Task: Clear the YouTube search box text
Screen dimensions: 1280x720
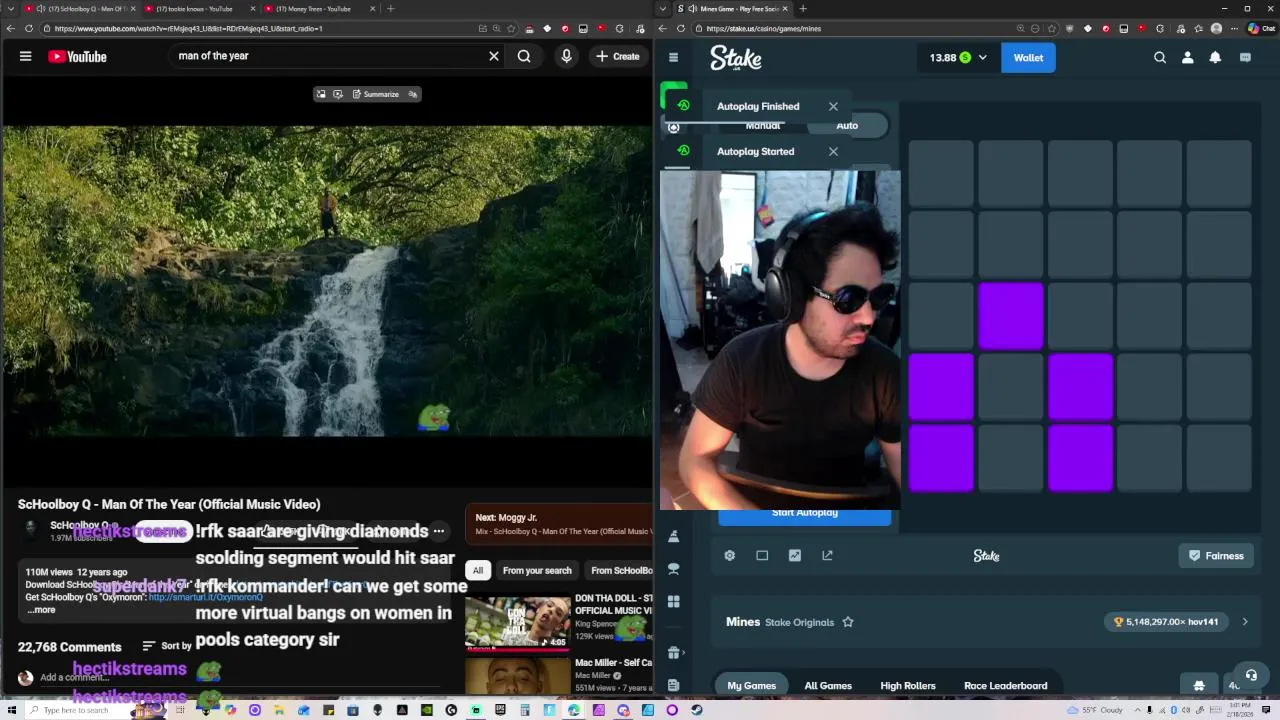Action: pos(493,56)
